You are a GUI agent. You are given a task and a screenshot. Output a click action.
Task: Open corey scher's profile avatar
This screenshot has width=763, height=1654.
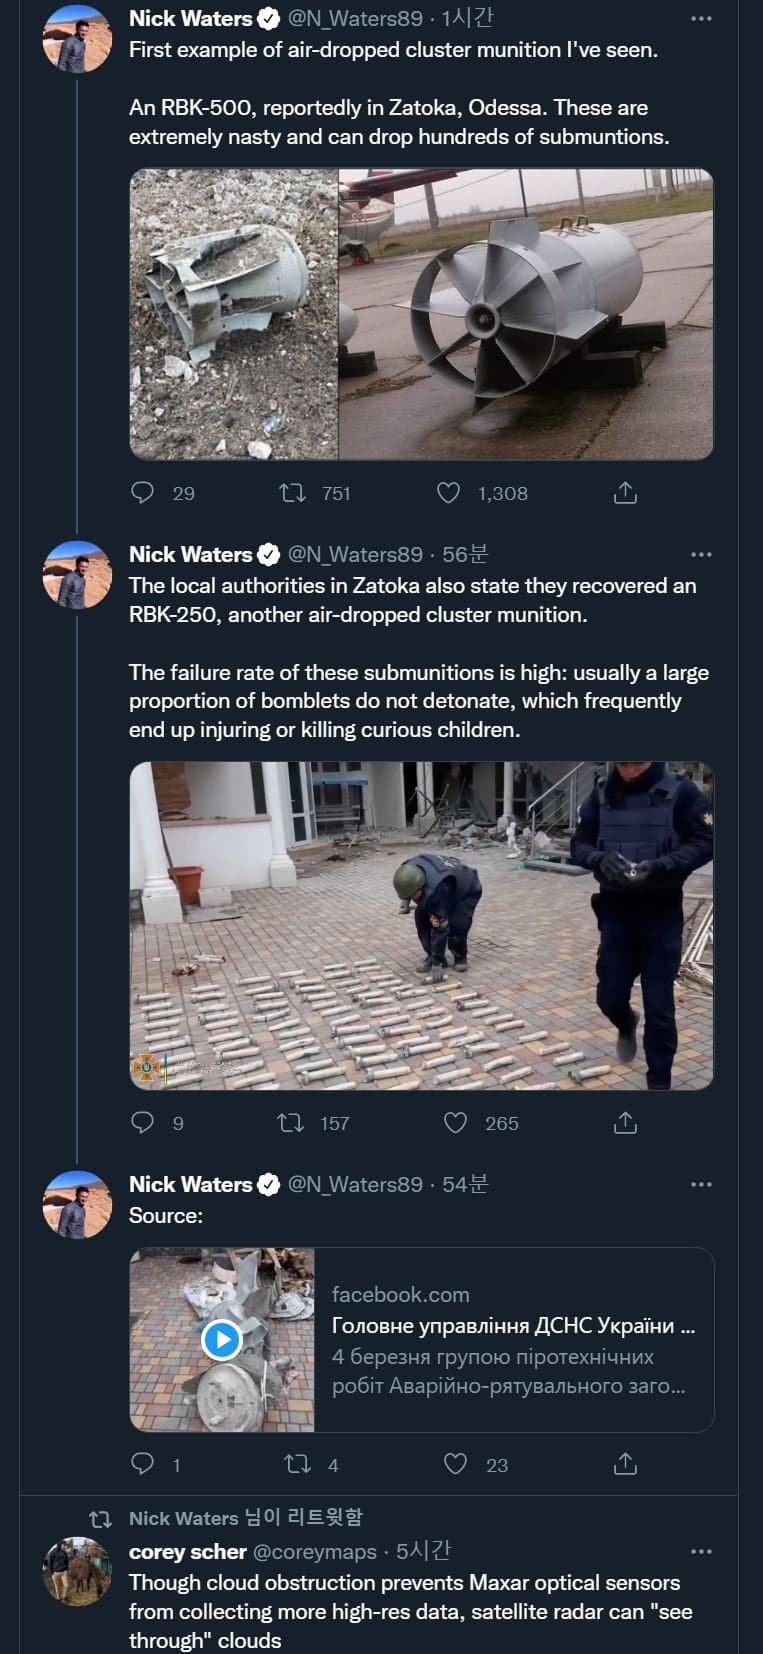76,1571
